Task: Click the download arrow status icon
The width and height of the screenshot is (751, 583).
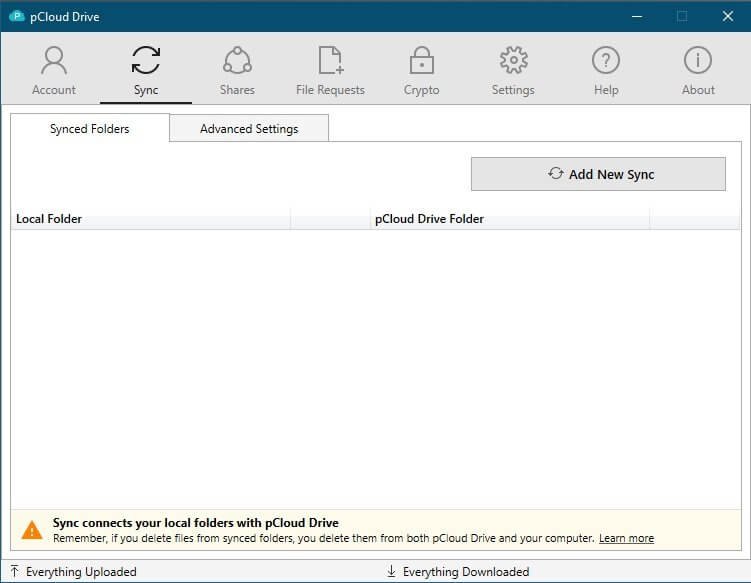Action: [x=391, y=571]
